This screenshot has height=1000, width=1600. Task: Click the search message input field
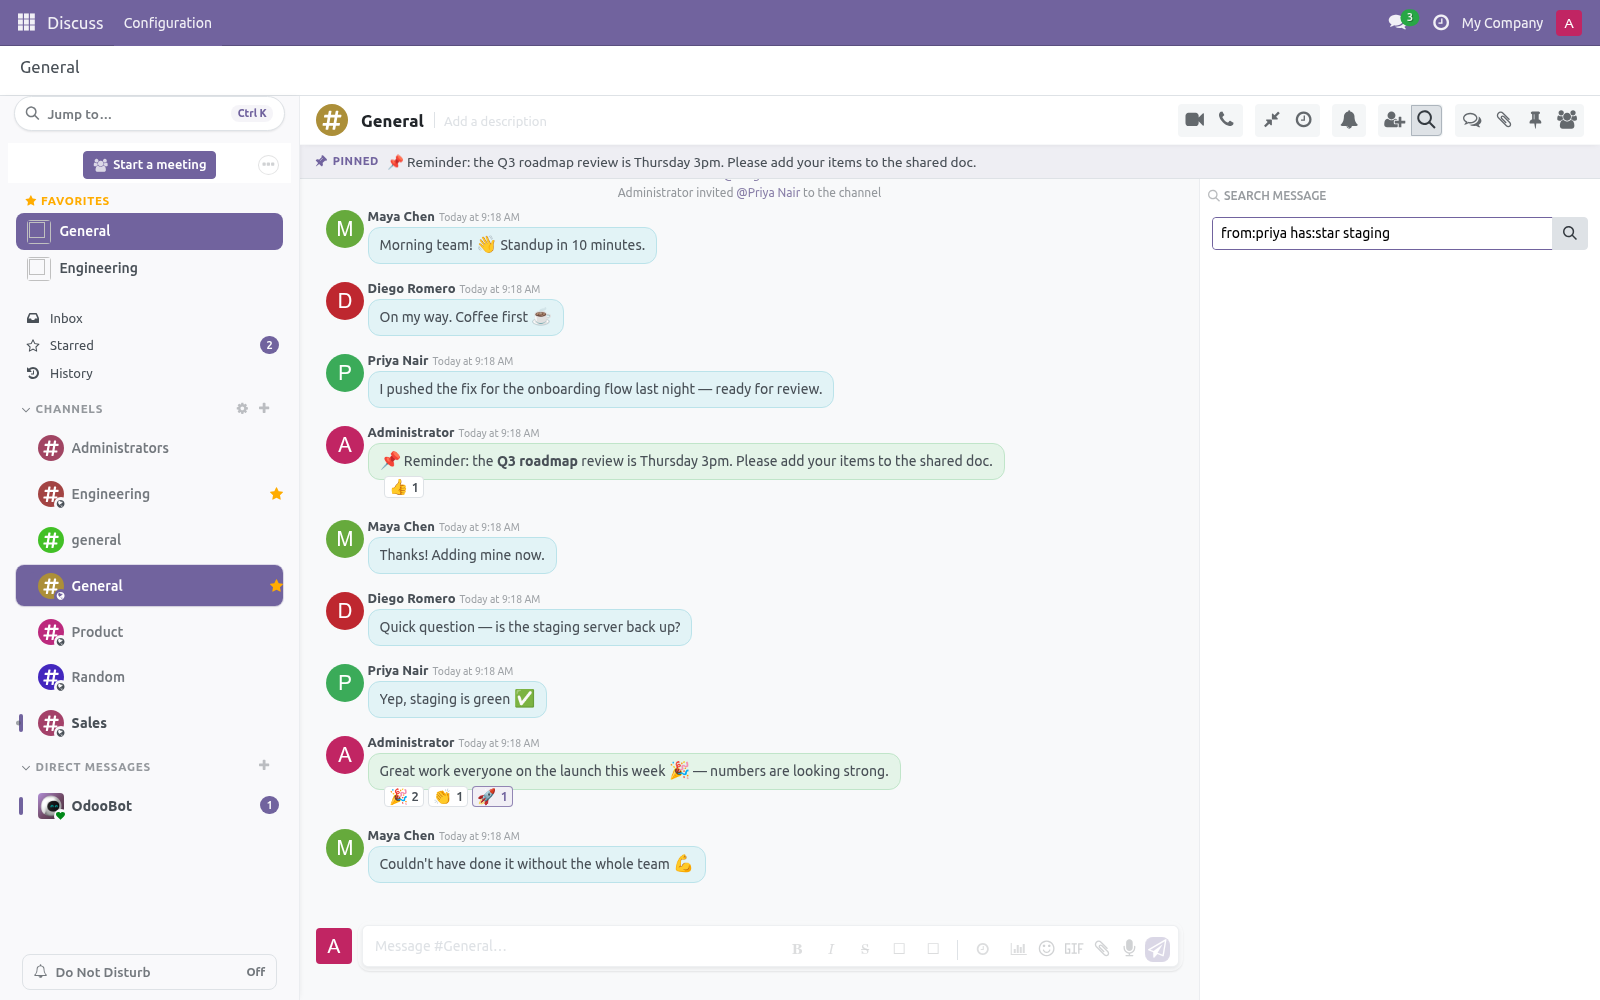pos(1382,233)
